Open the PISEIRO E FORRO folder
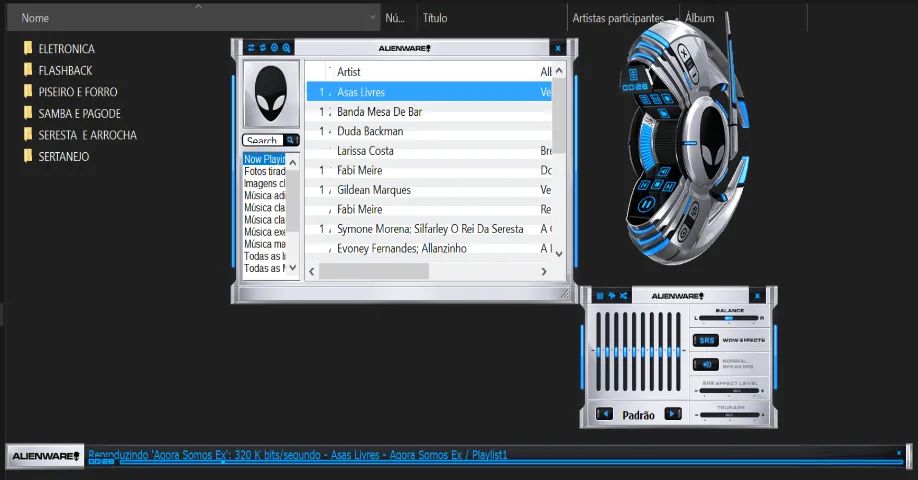Screen dimensions: 918x480 [70, 92]
